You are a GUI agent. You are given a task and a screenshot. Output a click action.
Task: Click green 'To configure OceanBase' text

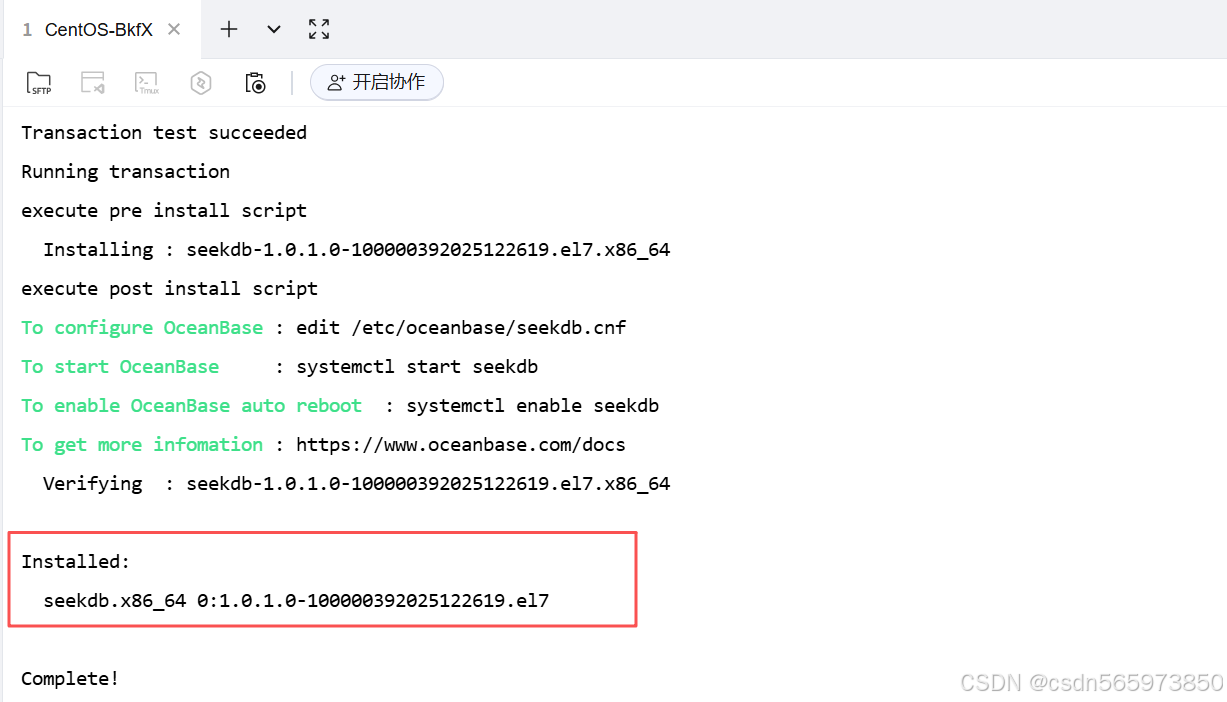142,327
